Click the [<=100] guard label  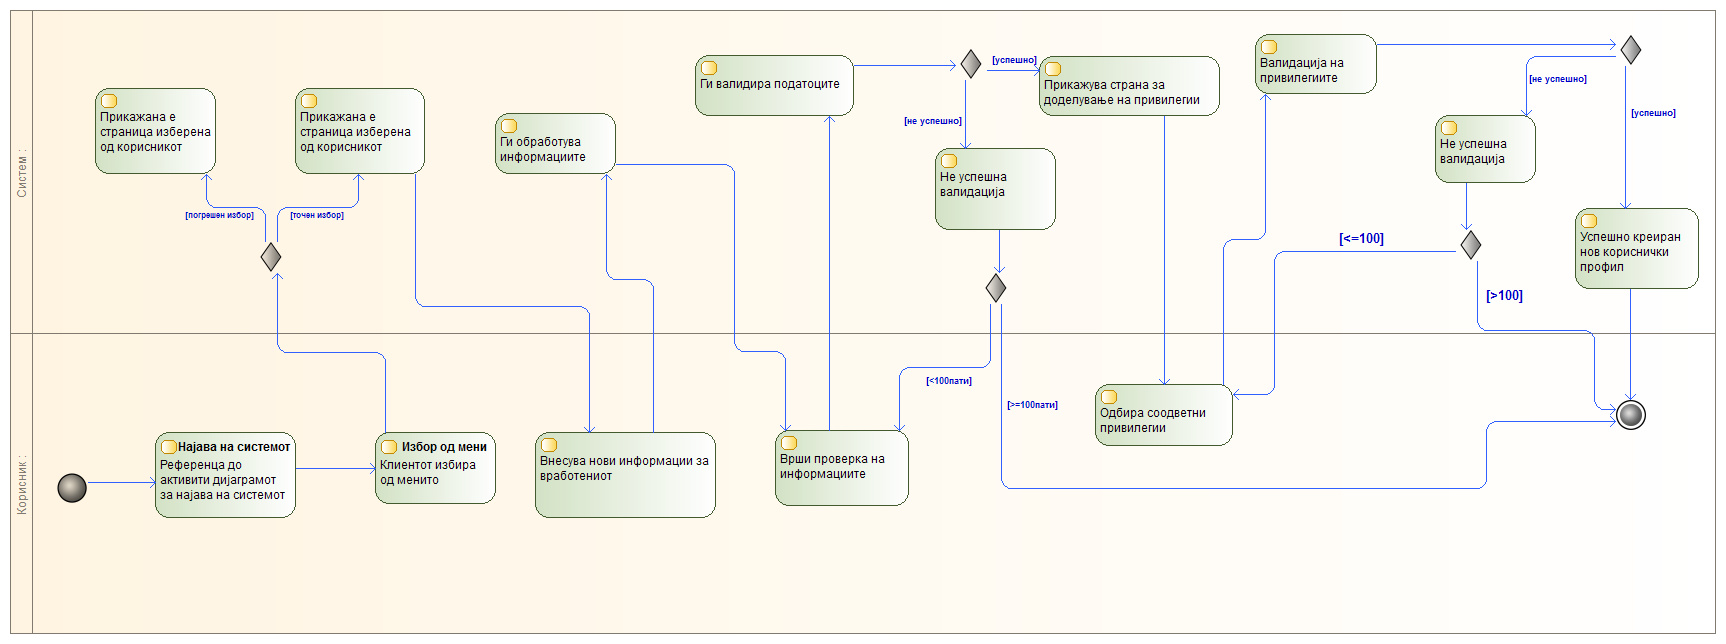[x=1361, y=239]
